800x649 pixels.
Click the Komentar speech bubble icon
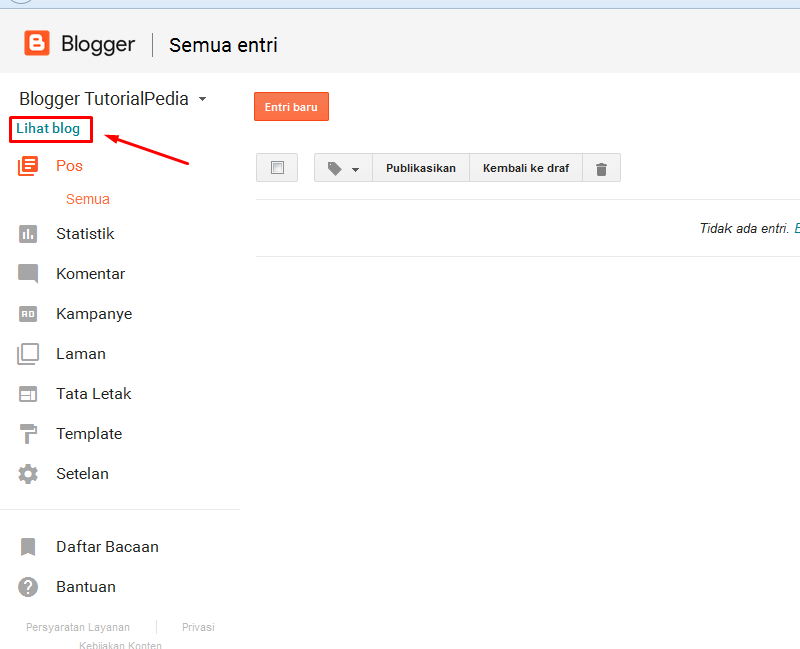tap(28, 273)
